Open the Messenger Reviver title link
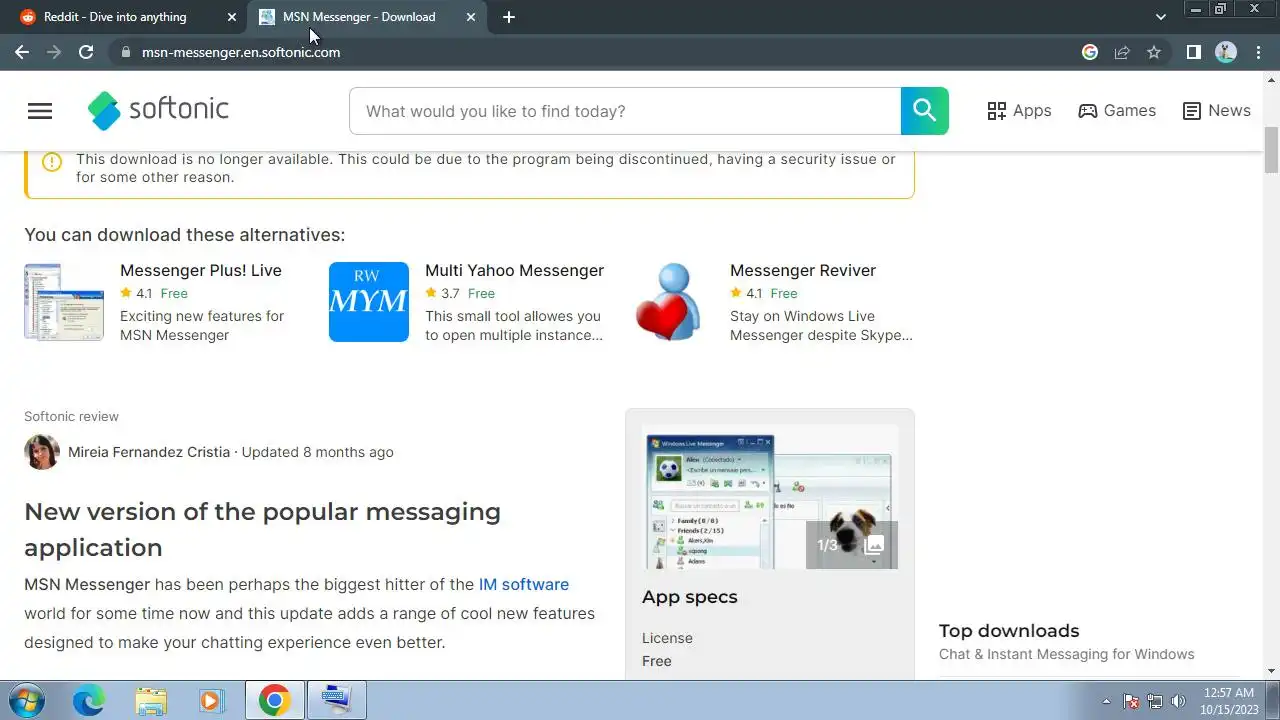The height and width of the screenshot is (720, 1280). 803,270
